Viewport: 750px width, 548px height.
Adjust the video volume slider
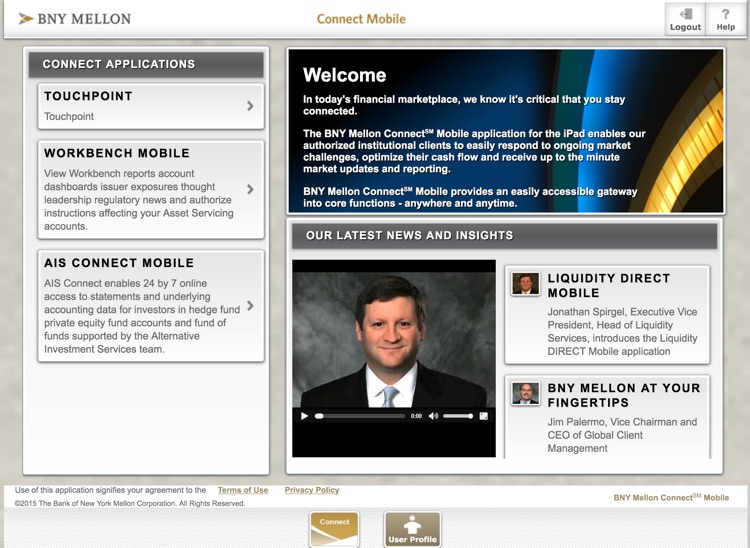point(458,416)
